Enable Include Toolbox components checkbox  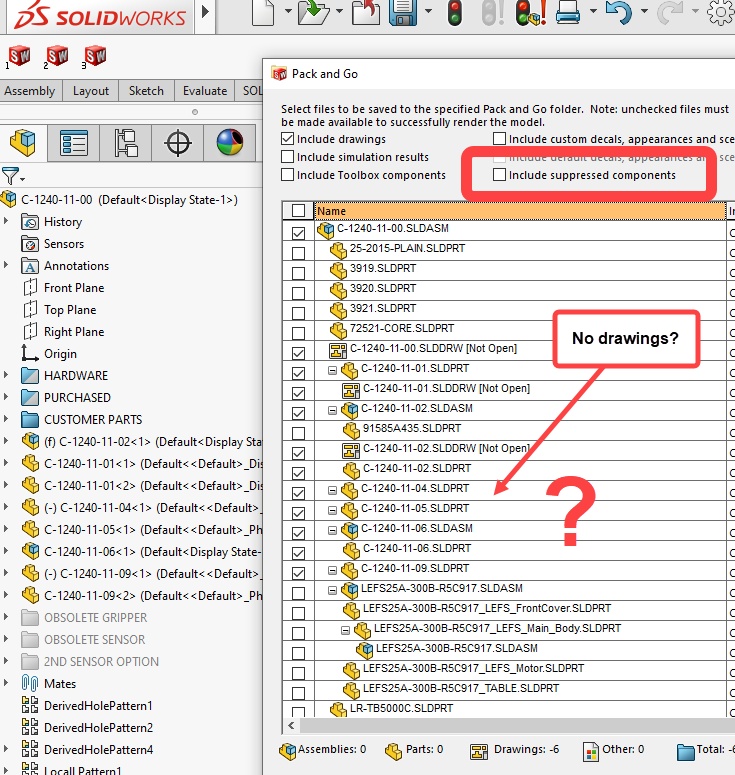[x=288, y=175]
